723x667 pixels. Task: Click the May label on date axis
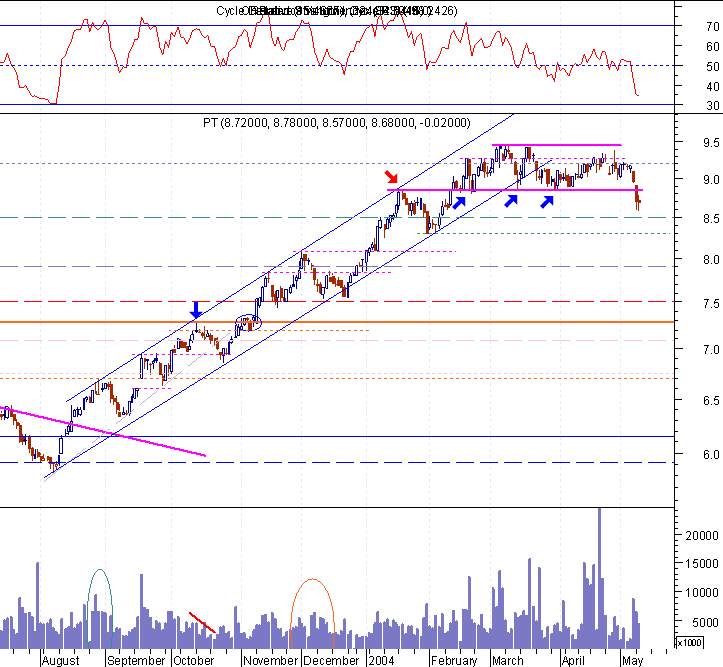pos(632,661)
